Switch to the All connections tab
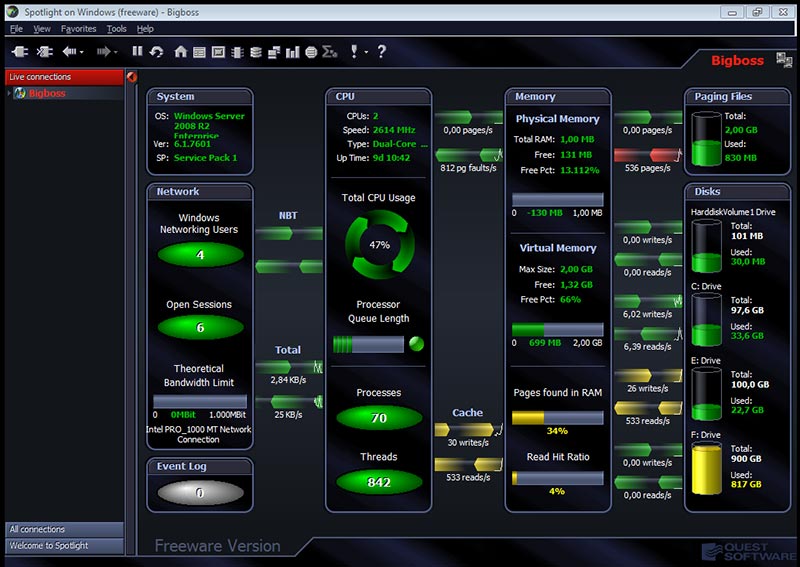 pyautogui.click(x=64, y=529)
